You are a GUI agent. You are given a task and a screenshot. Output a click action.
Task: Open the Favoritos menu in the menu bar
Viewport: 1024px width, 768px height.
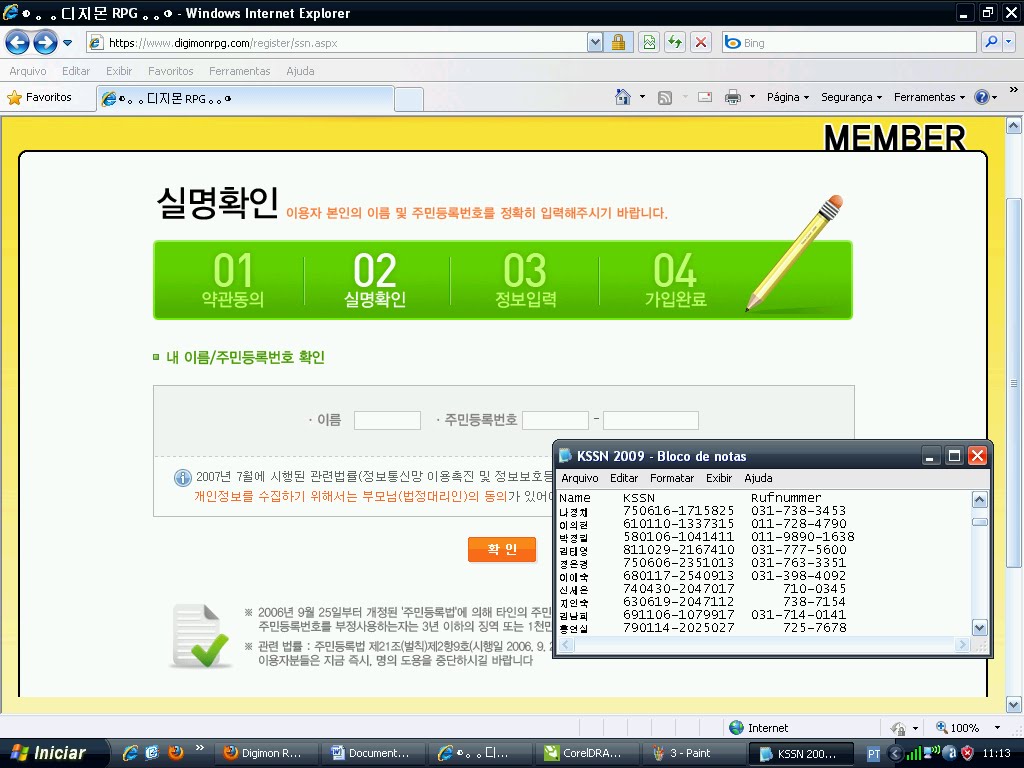coord(170,71)
